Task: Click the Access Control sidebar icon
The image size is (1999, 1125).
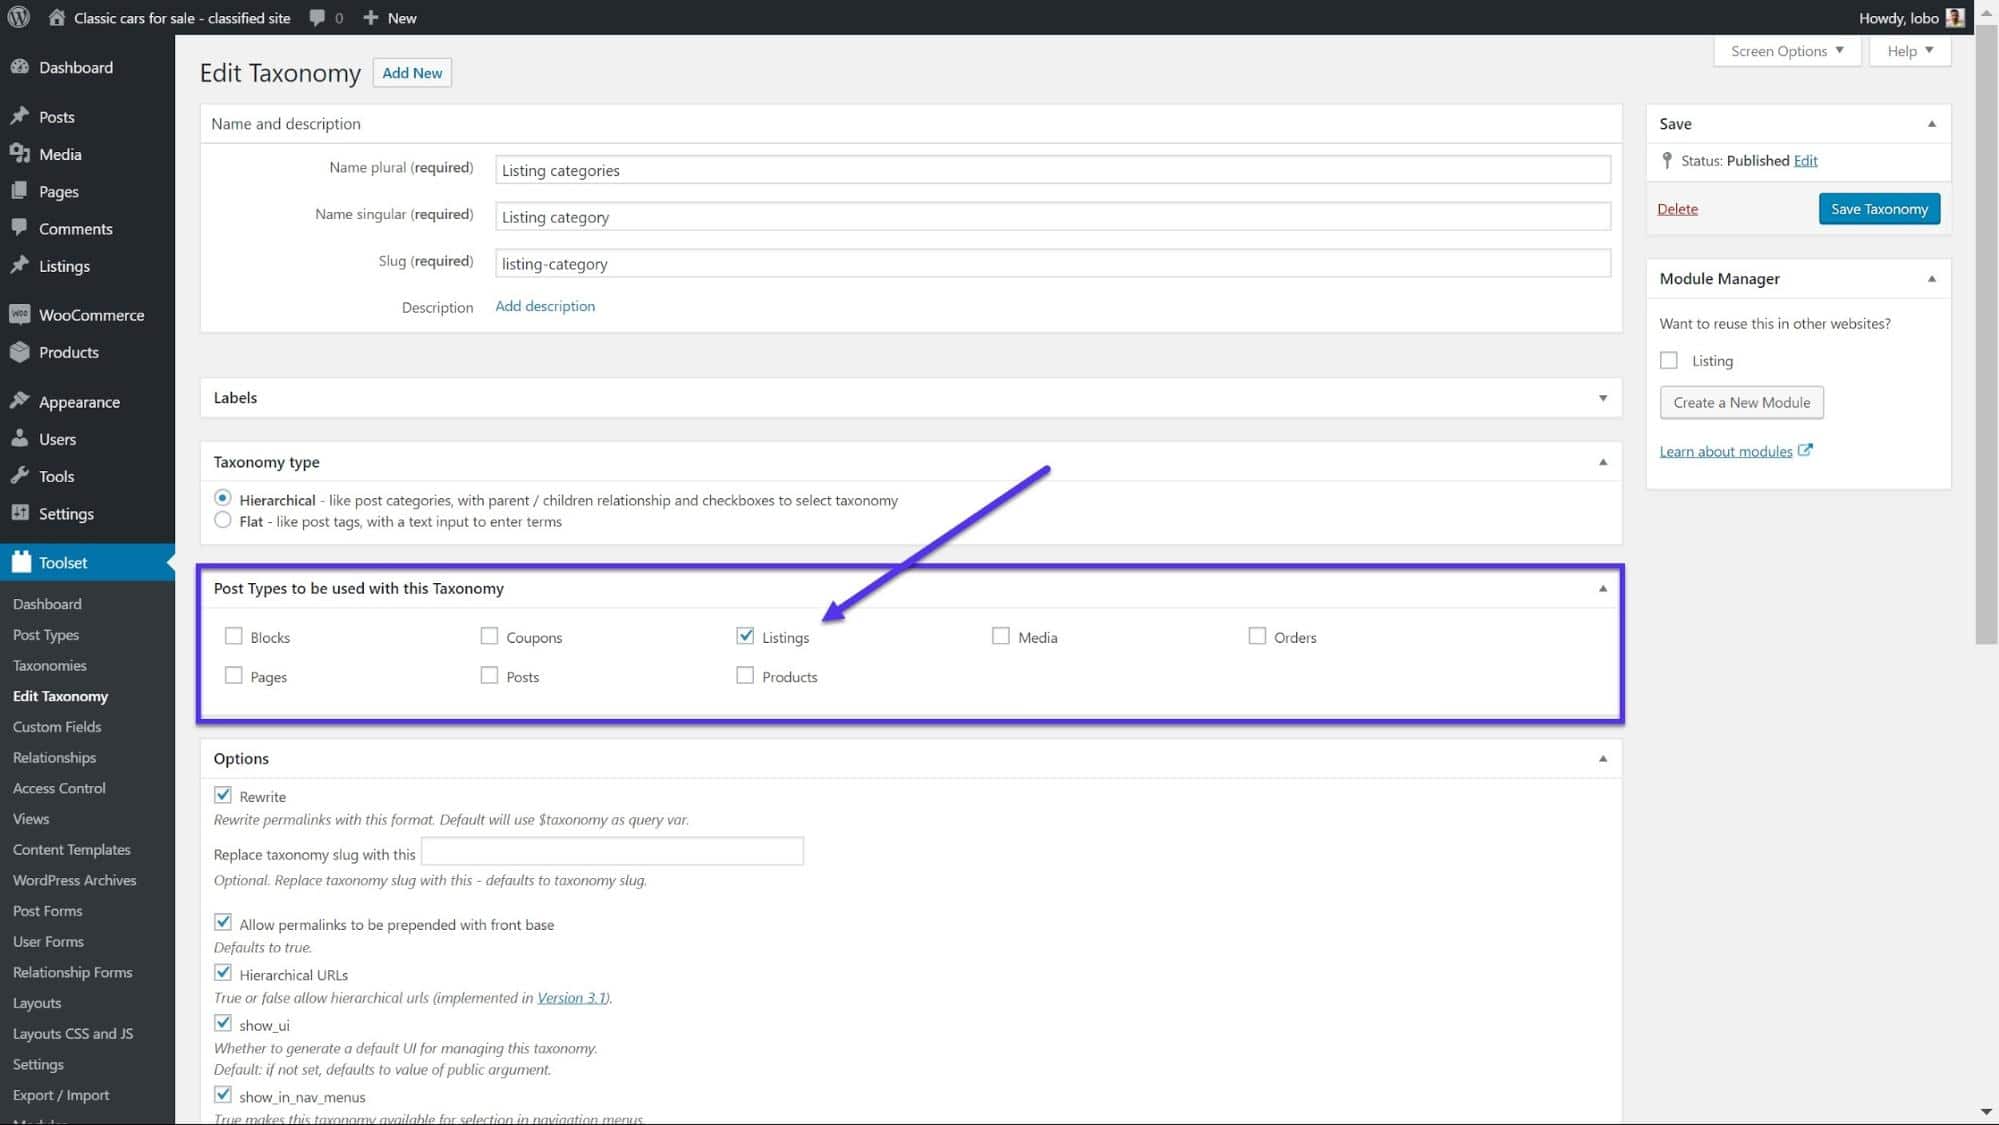Action: [59, 787]
